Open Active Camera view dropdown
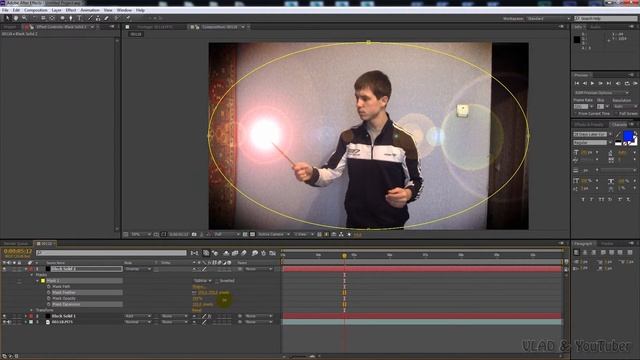The width and height of the screenshot is (640, 360). (x=273, y=234)
